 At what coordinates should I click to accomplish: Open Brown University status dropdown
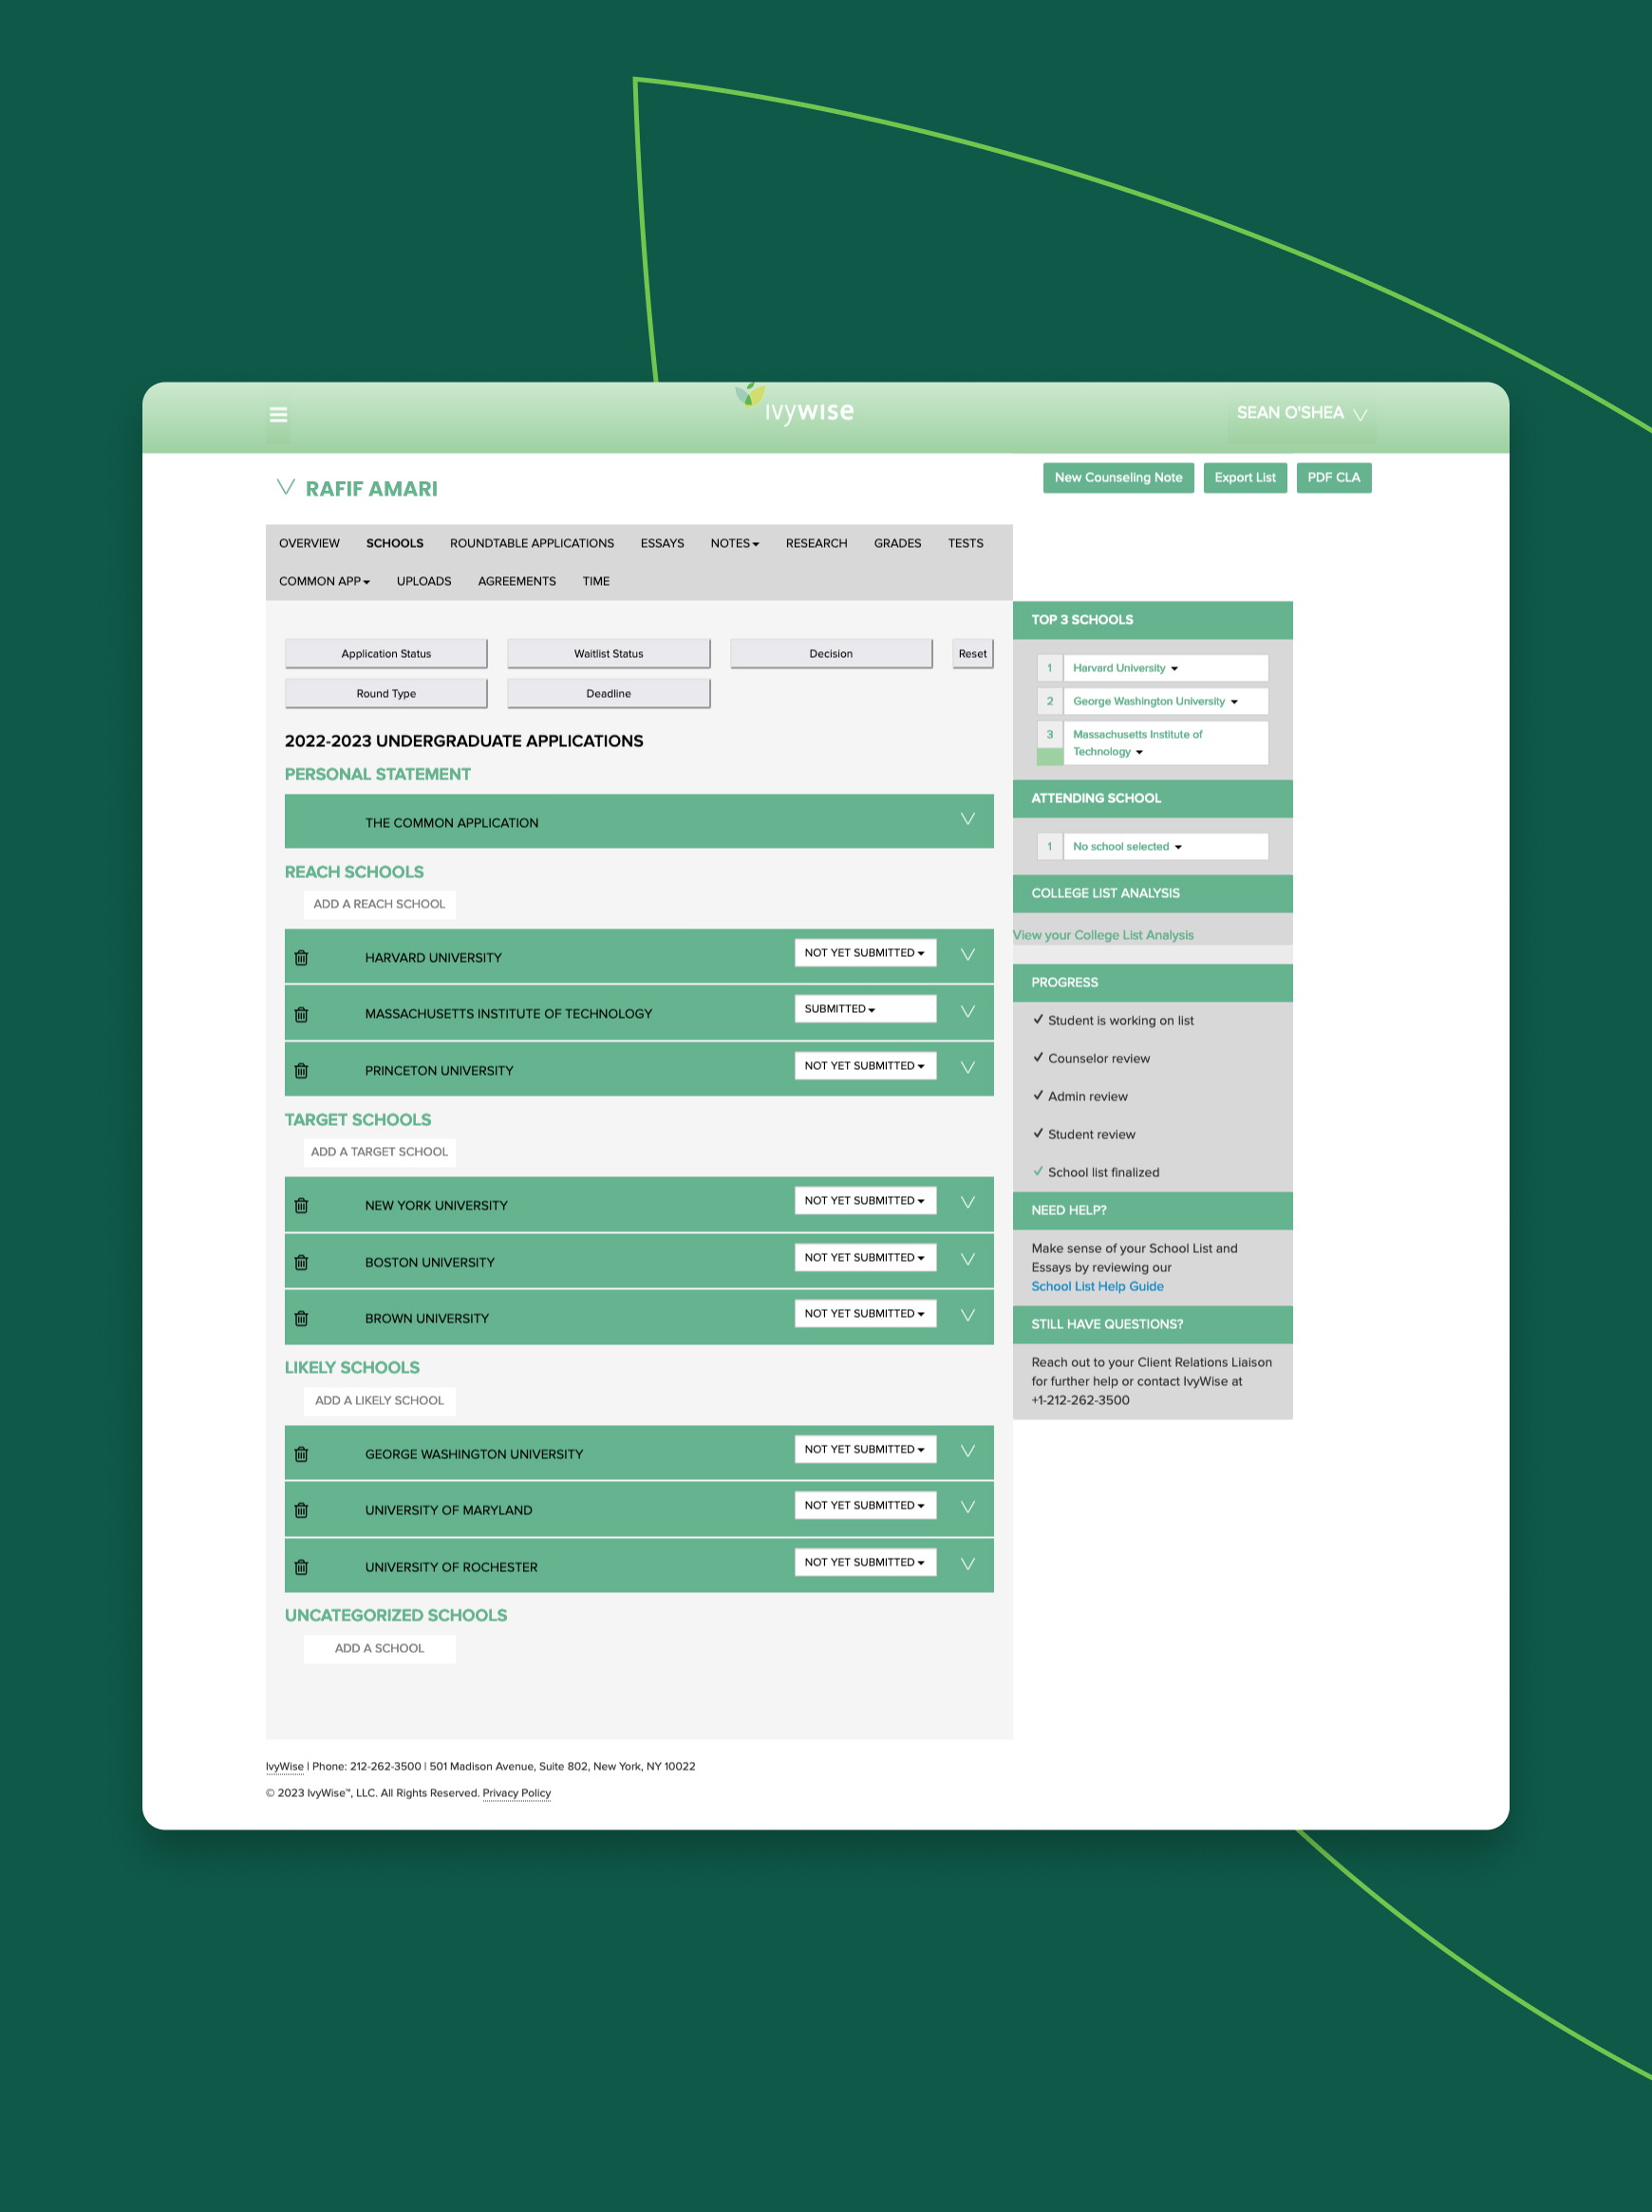click(865, 1314)
